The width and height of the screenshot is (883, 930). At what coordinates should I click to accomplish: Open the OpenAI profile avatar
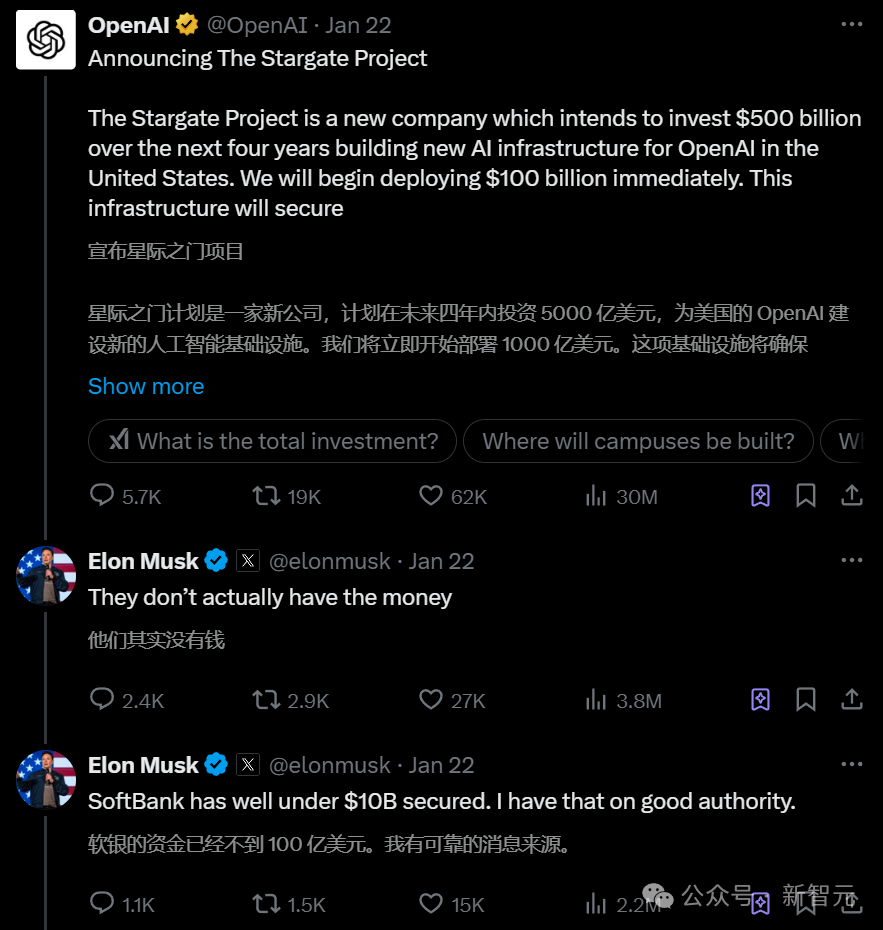(x=46, y=40)
